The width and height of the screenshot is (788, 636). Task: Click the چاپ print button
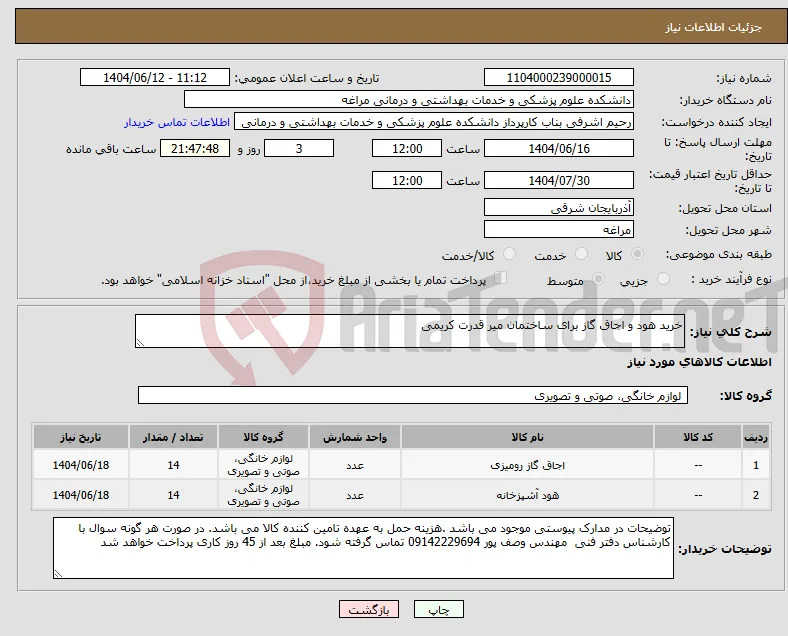(439, 609)
